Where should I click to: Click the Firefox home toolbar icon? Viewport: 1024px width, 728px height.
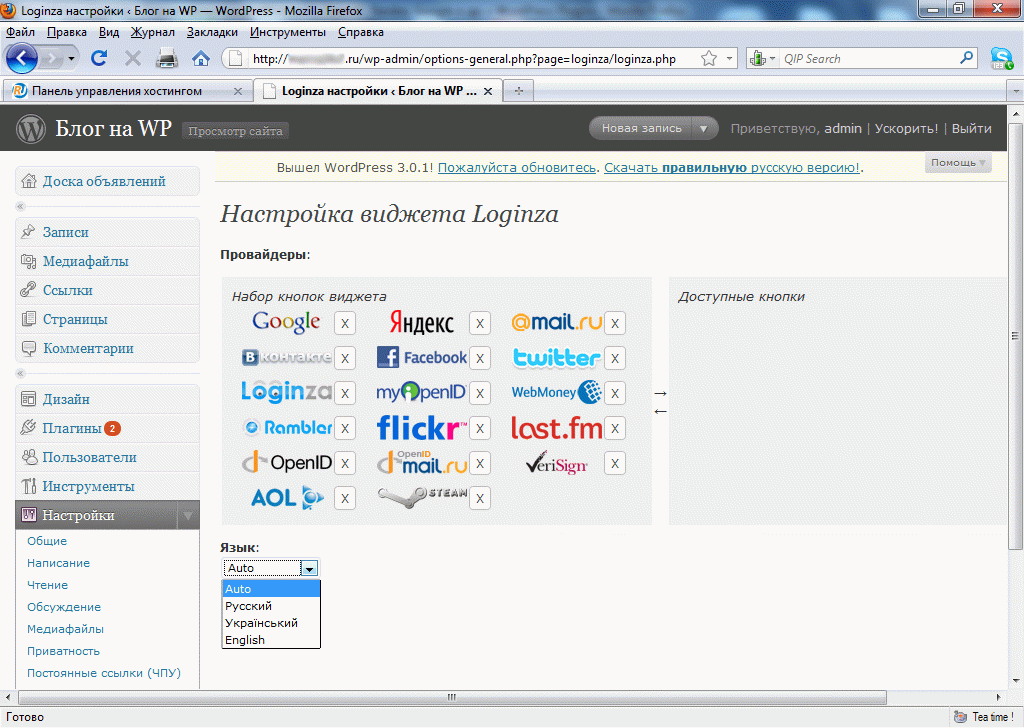coord(201,59)
